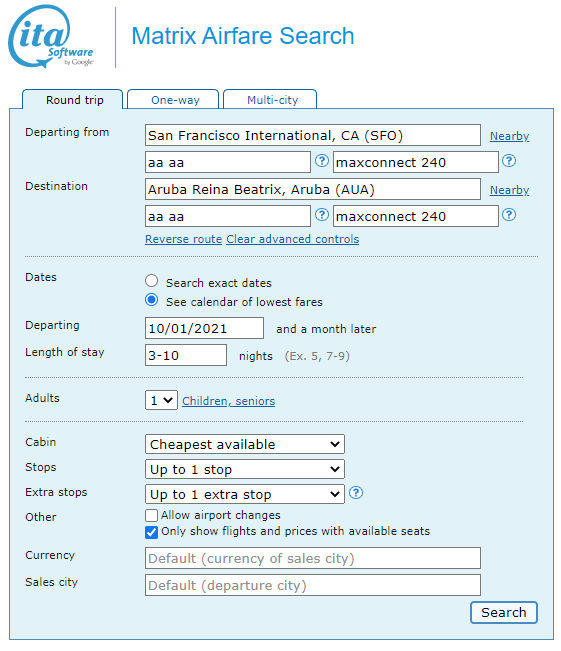Click the Search button
This screenshot has width=561, height=651.
(504, 612)
